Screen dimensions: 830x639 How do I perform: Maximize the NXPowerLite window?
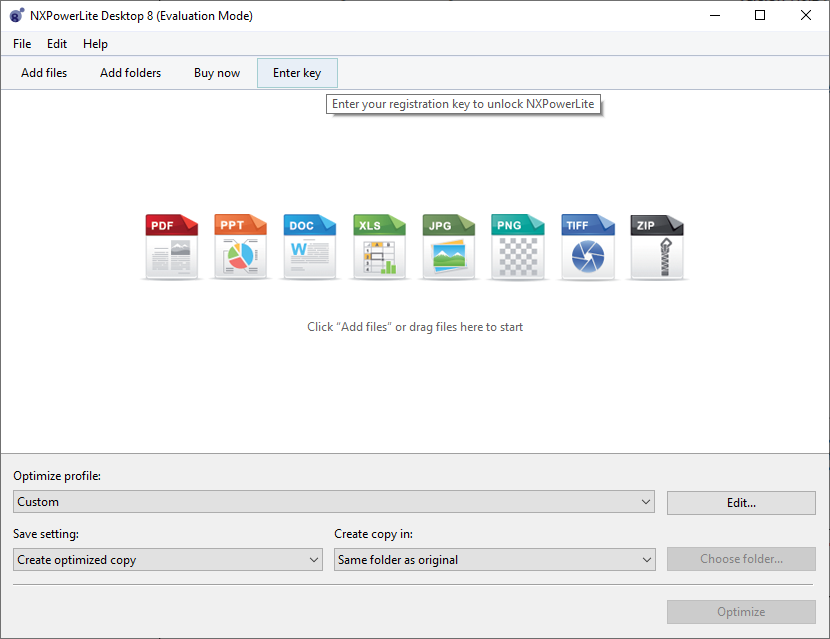(760, 15)
